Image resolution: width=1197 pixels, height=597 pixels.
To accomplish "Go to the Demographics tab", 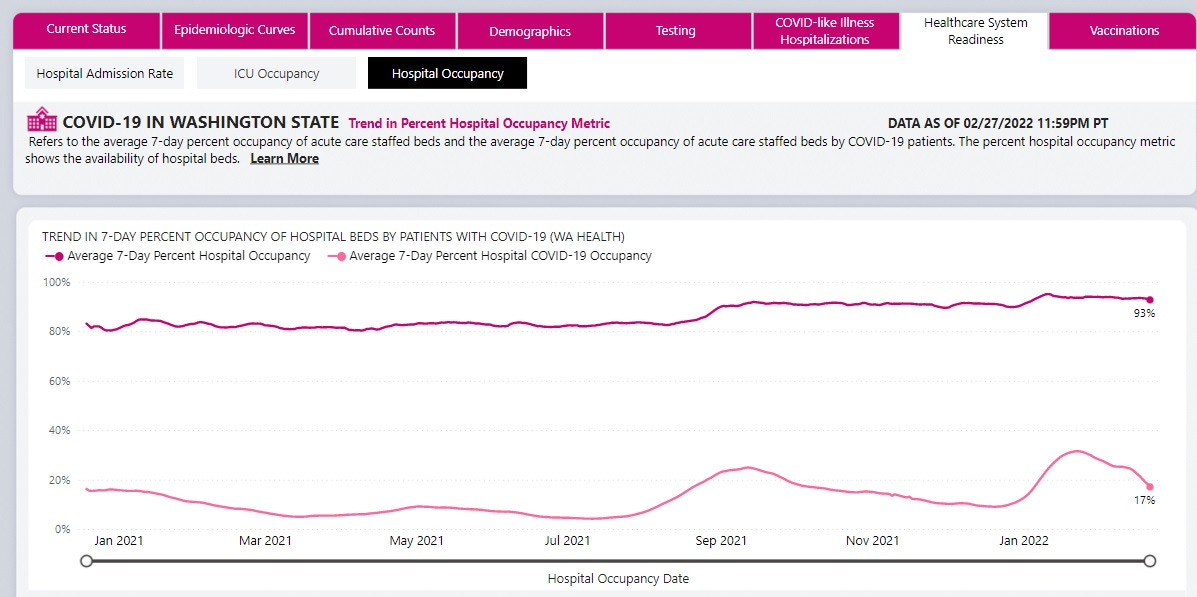I will tap(530, 31).
